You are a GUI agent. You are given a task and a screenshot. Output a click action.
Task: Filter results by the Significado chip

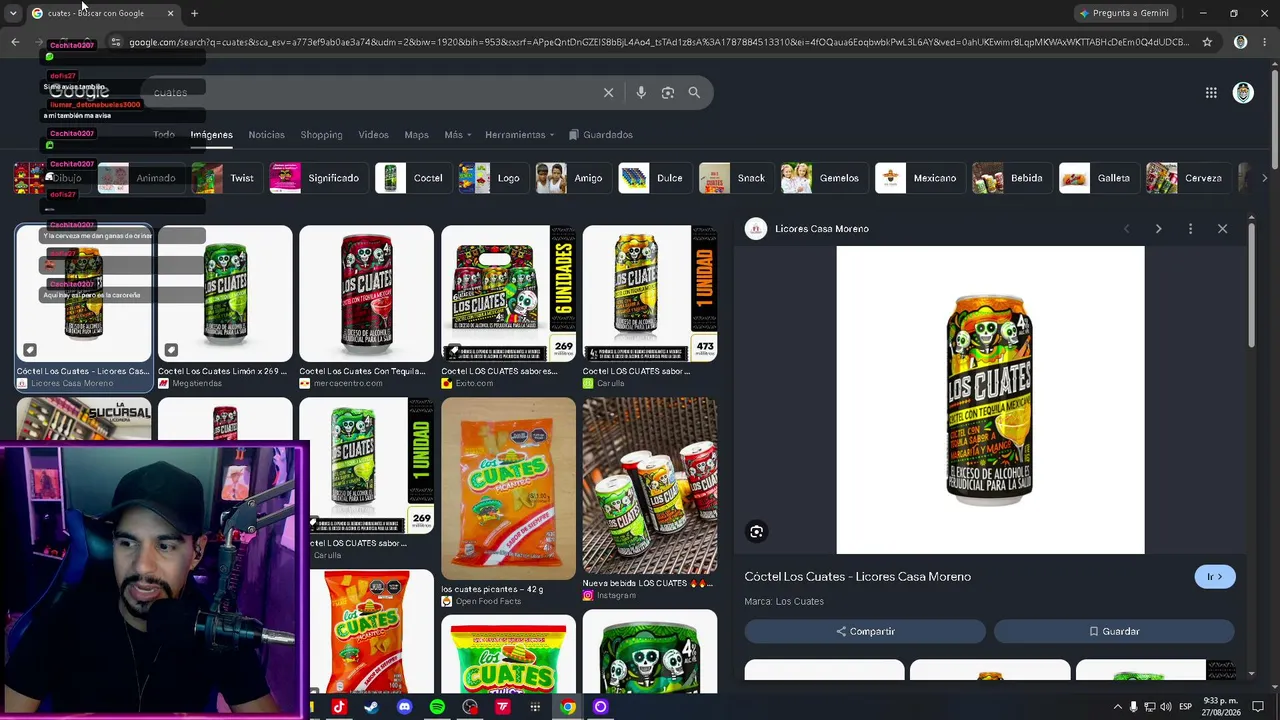pos(317,178)
